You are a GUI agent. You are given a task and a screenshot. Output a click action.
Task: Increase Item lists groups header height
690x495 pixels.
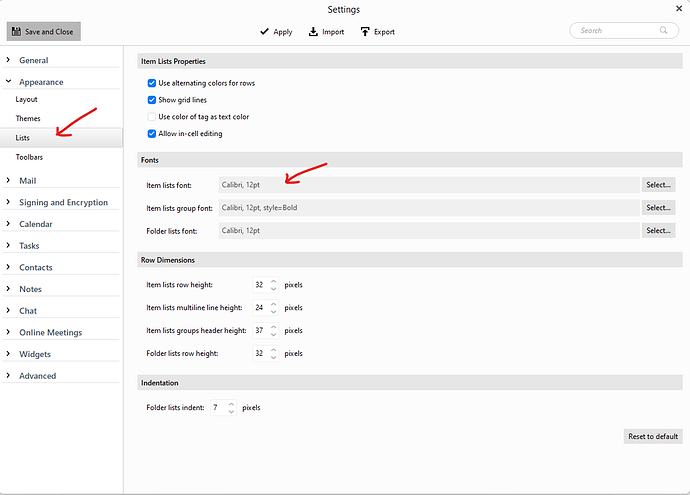click(273, 326)
